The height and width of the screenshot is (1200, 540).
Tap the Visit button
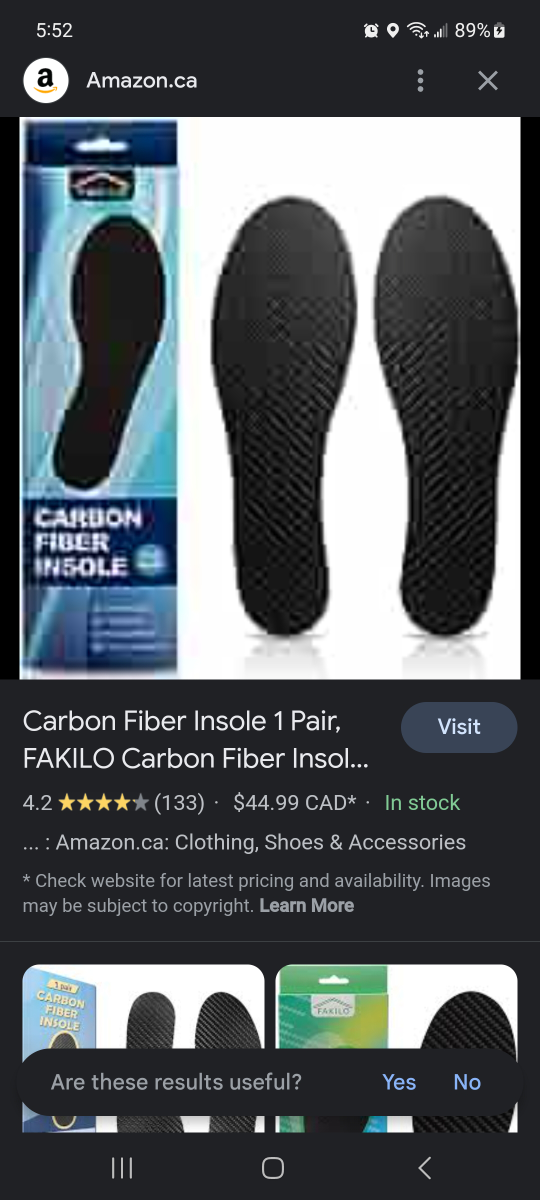pos(459,727)
